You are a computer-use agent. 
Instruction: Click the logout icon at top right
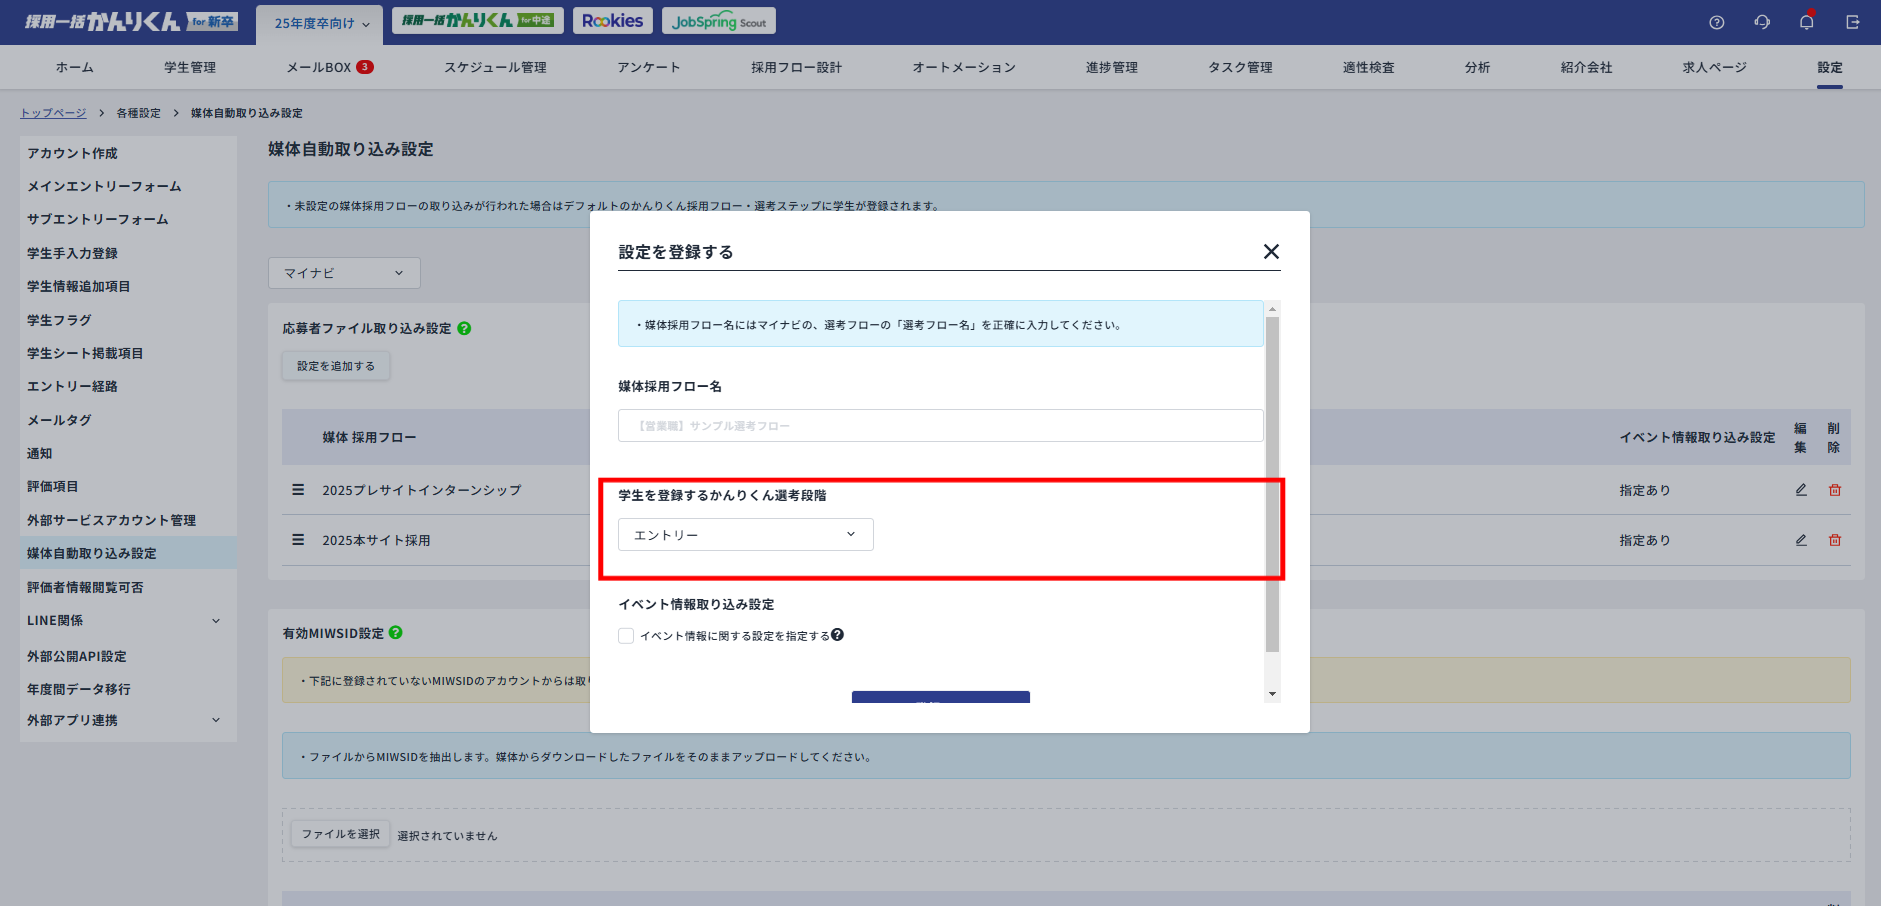[1852, 20]
